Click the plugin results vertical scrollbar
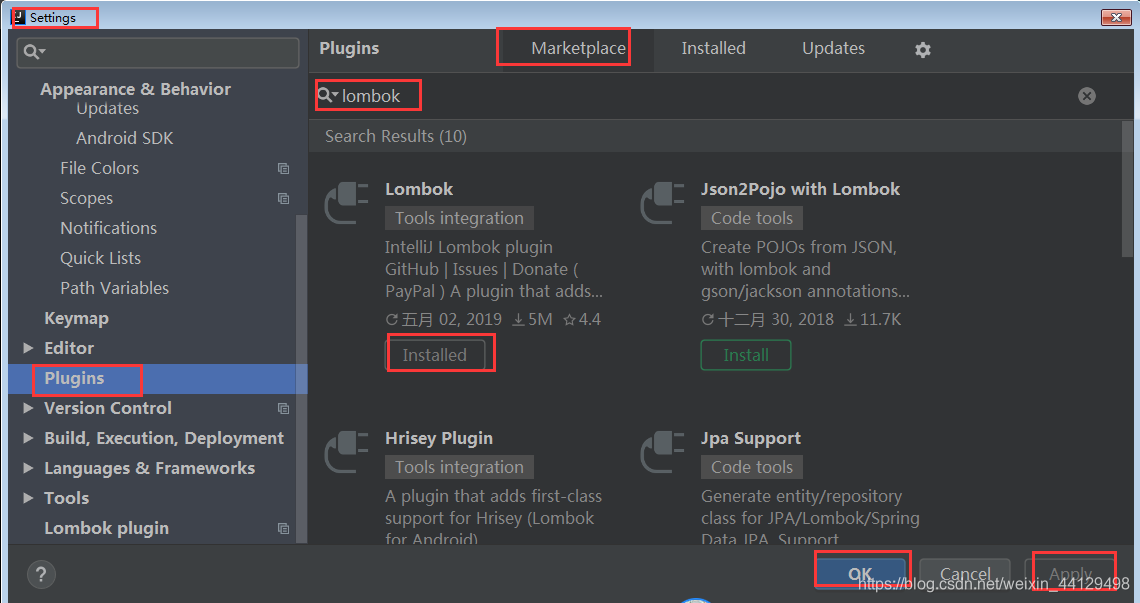This screenshot has height=603, width=1140. coord(1127,189)
